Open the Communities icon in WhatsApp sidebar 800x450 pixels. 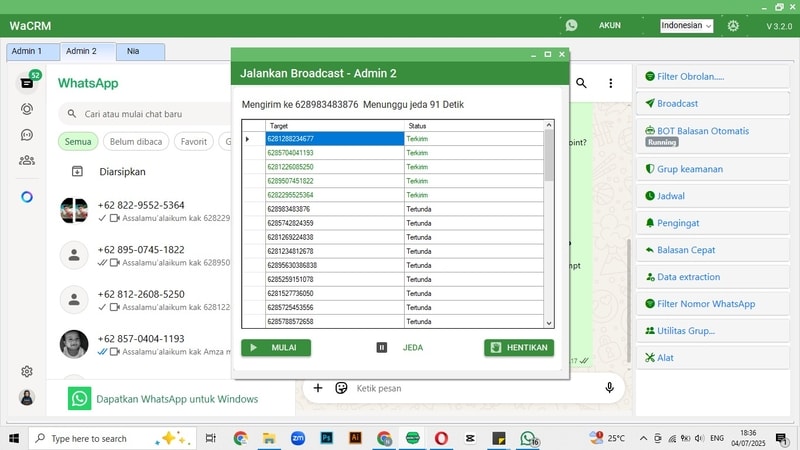point(27,160)
